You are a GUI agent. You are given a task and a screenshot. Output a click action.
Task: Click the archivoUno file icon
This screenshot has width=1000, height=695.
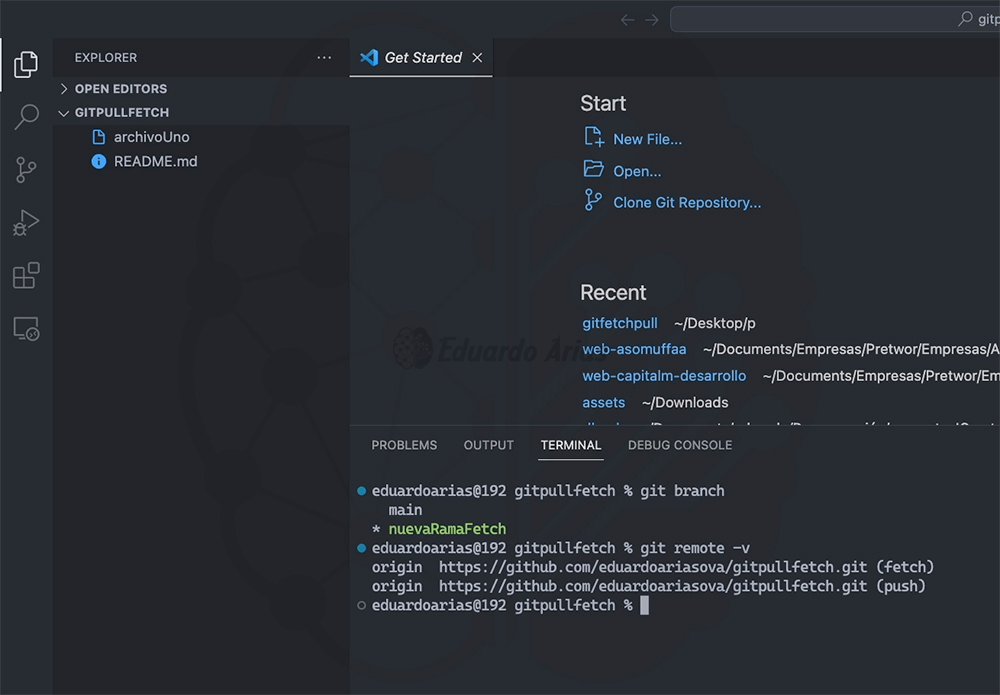click(99, 136)
